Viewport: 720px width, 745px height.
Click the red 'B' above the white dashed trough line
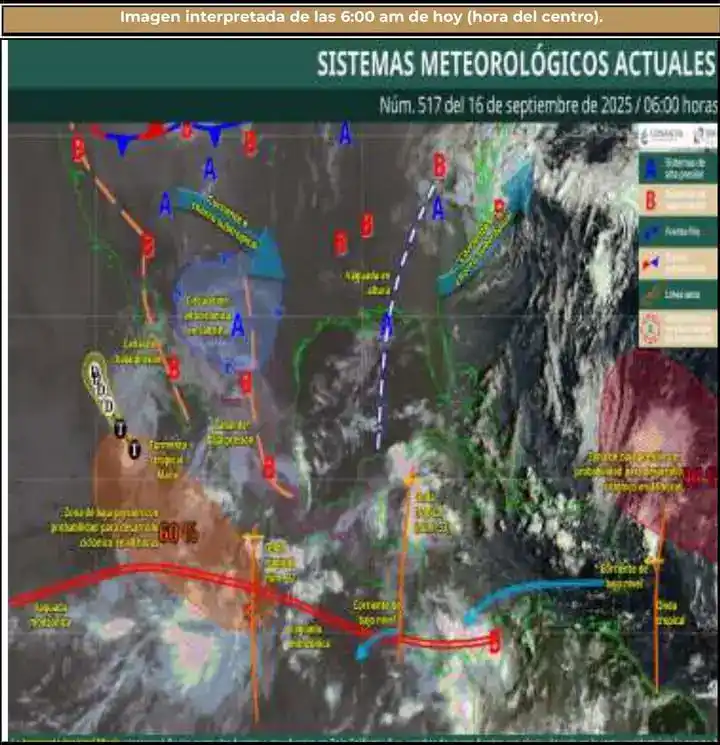click(x=440, y=166)
